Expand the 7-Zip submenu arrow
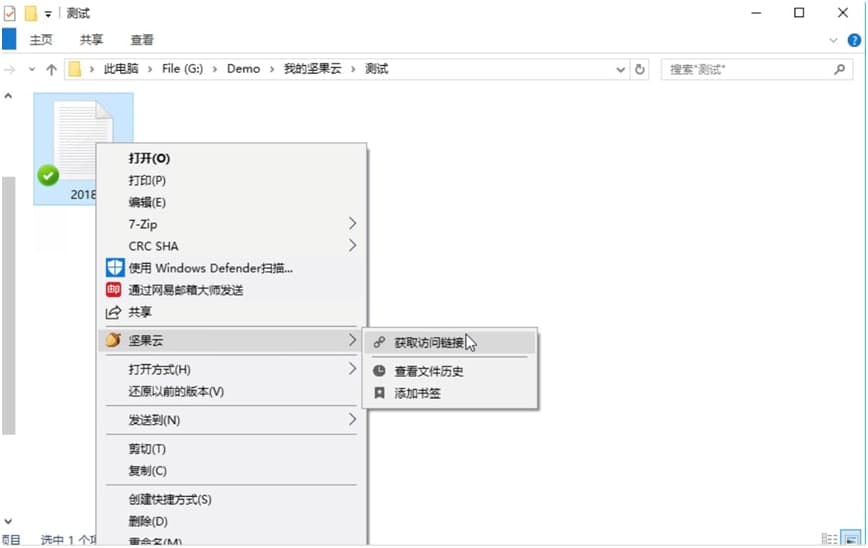The height and width of the screenshot is (548, 868). [352, 224]
